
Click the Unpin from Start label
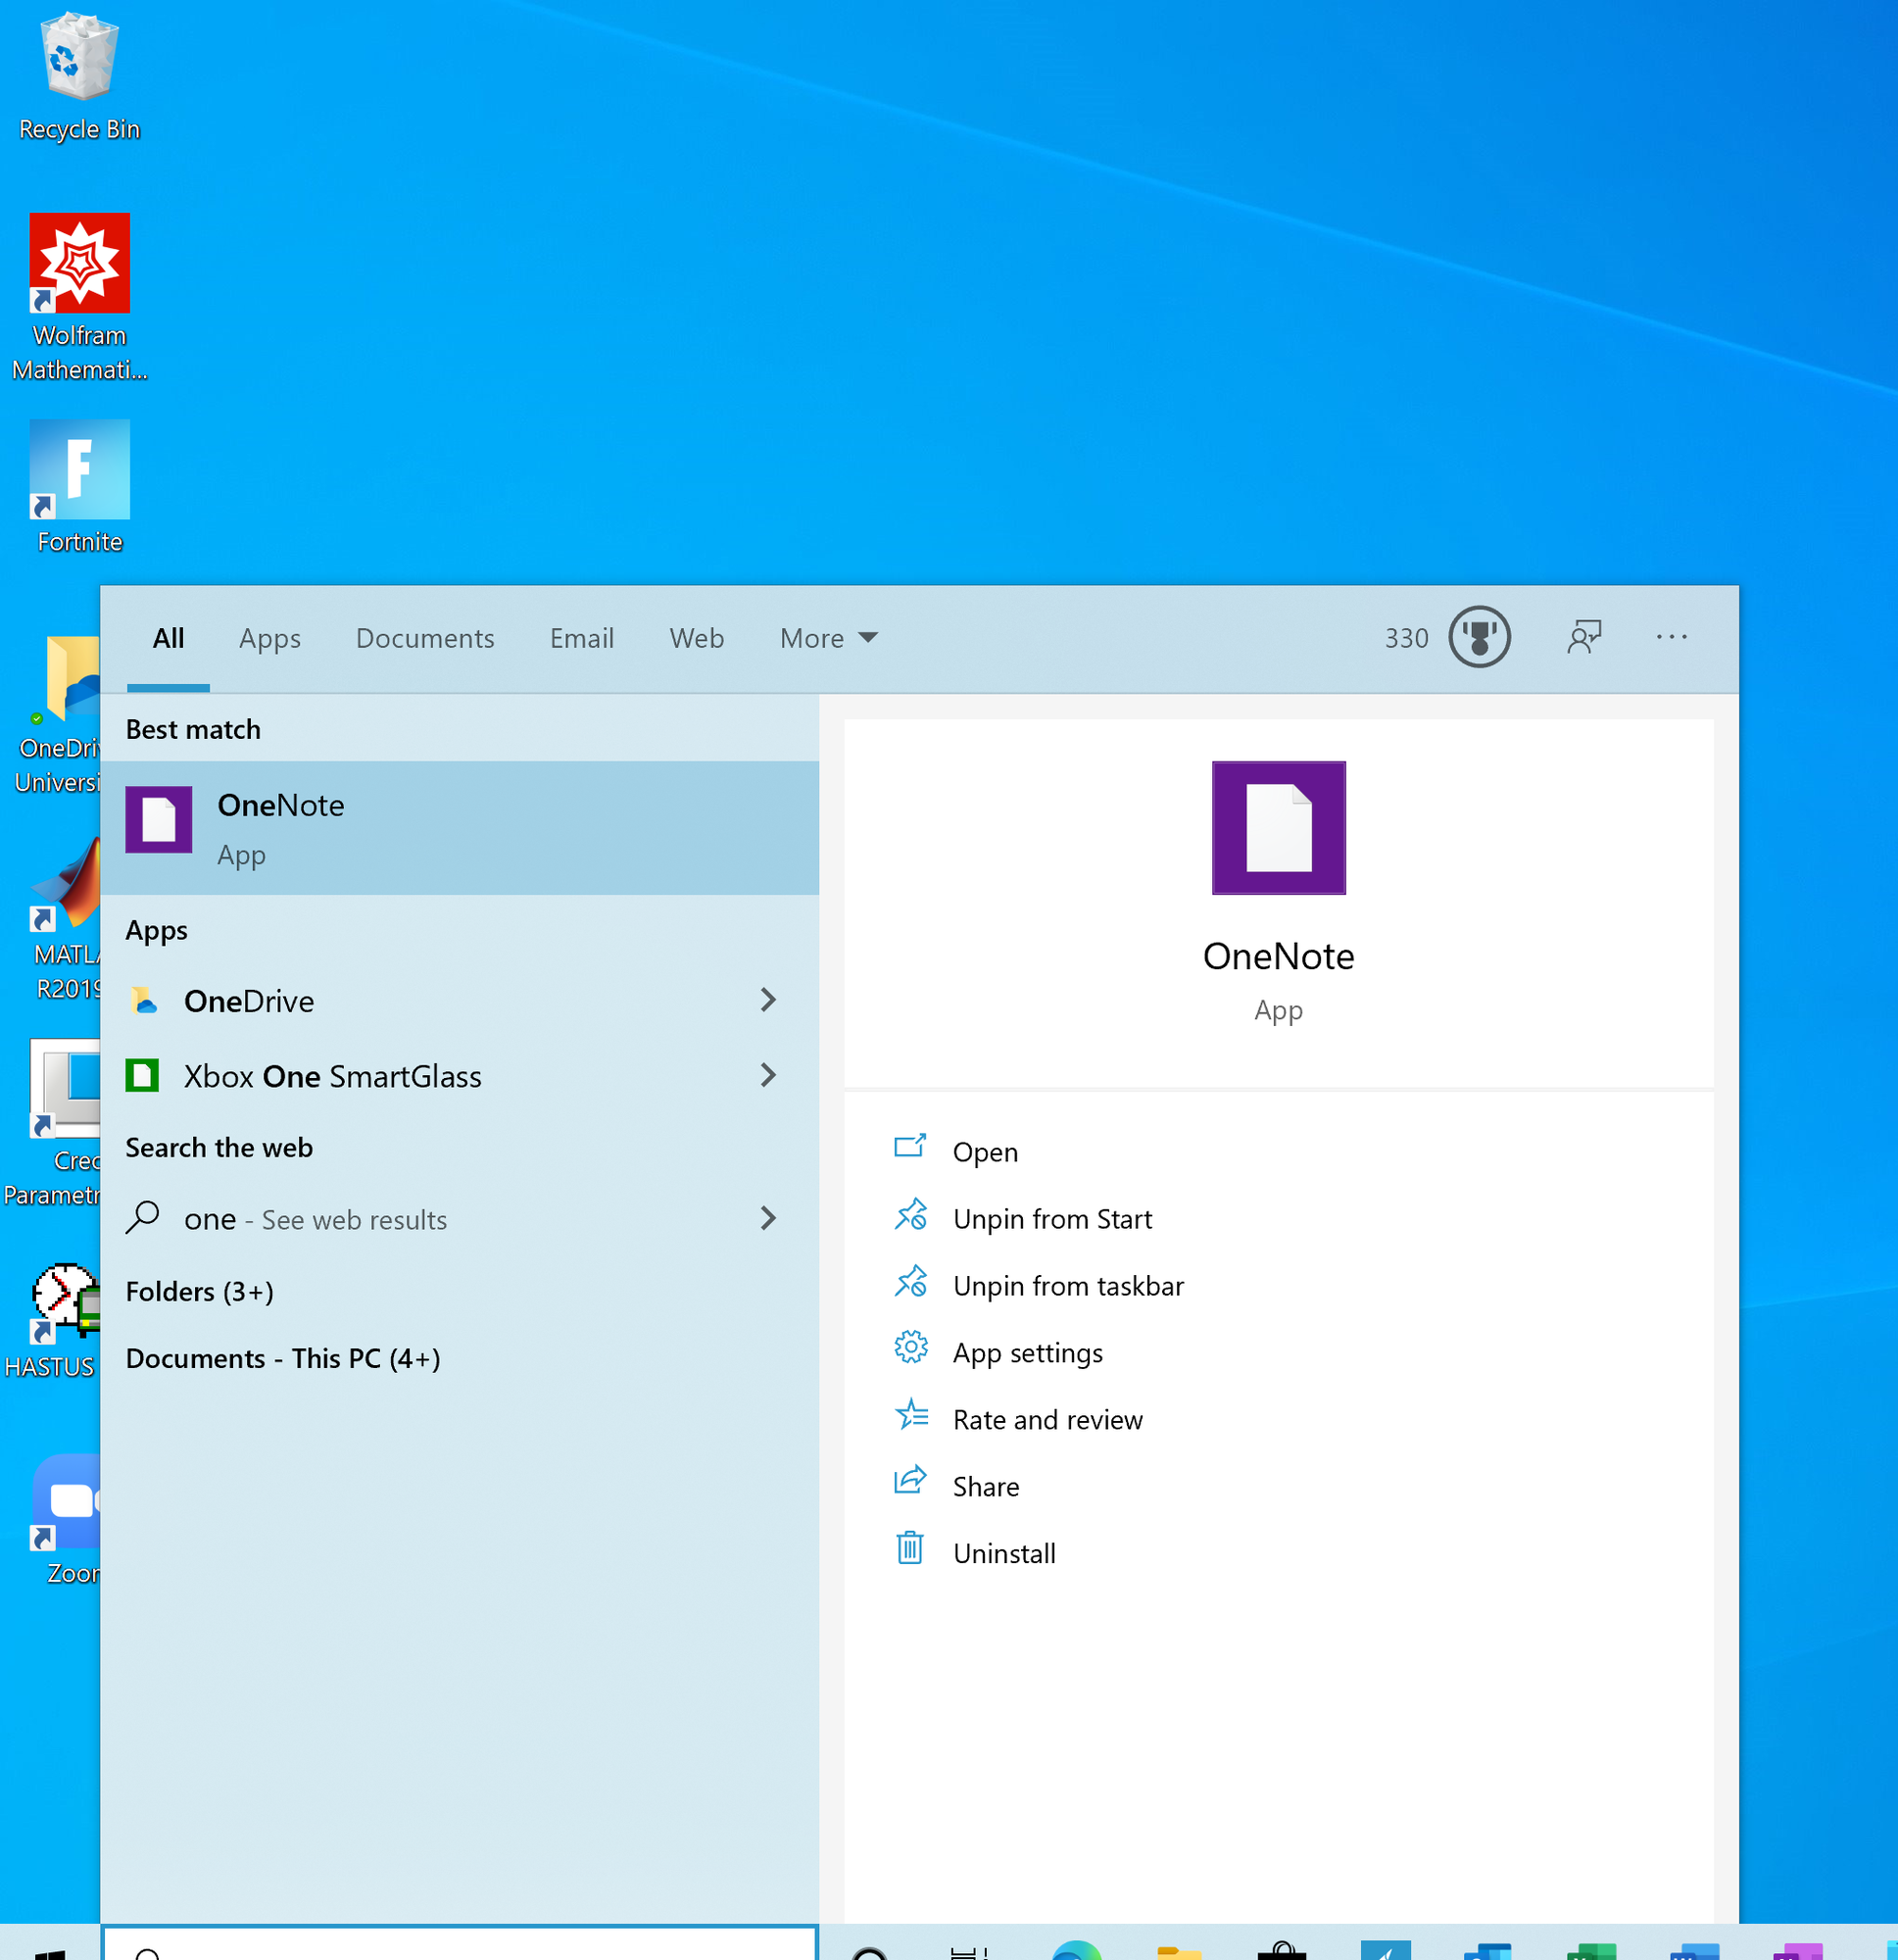click(1052, 1219)
